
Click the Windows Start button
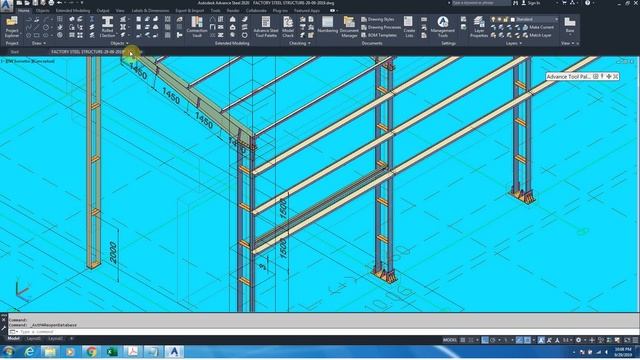click(9, 351)
